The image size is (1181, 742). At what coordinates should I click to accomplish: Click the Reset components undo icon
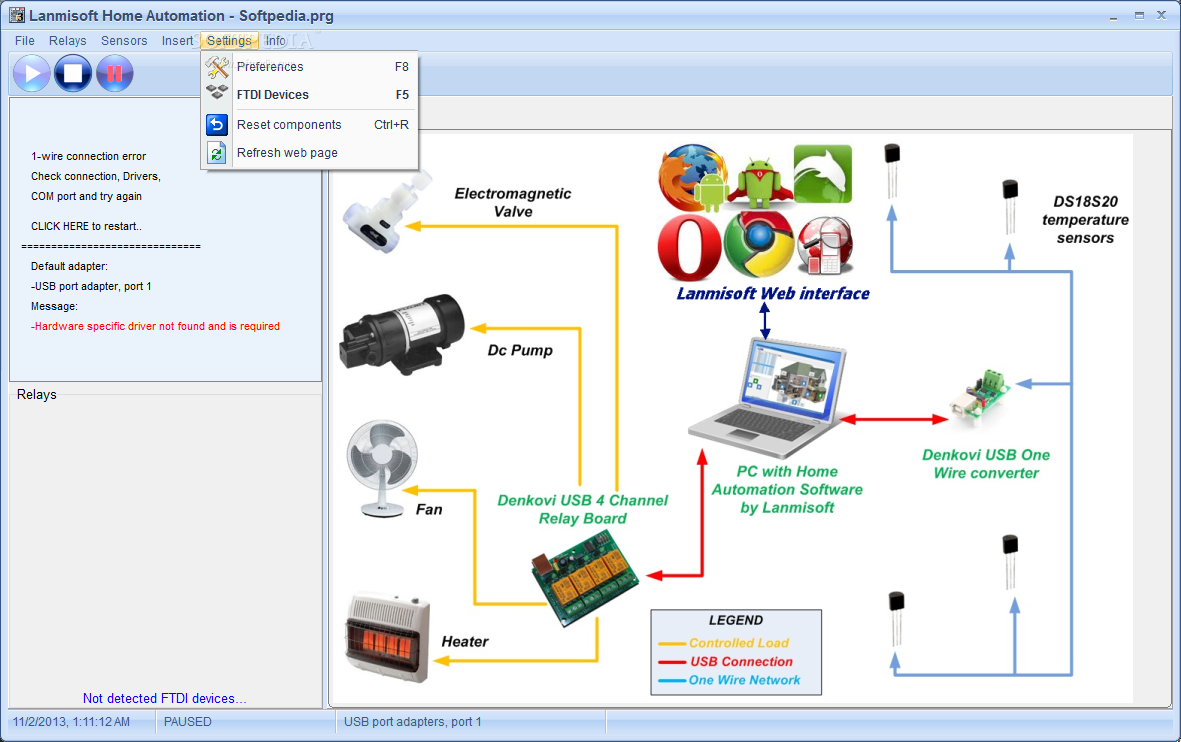217,124
